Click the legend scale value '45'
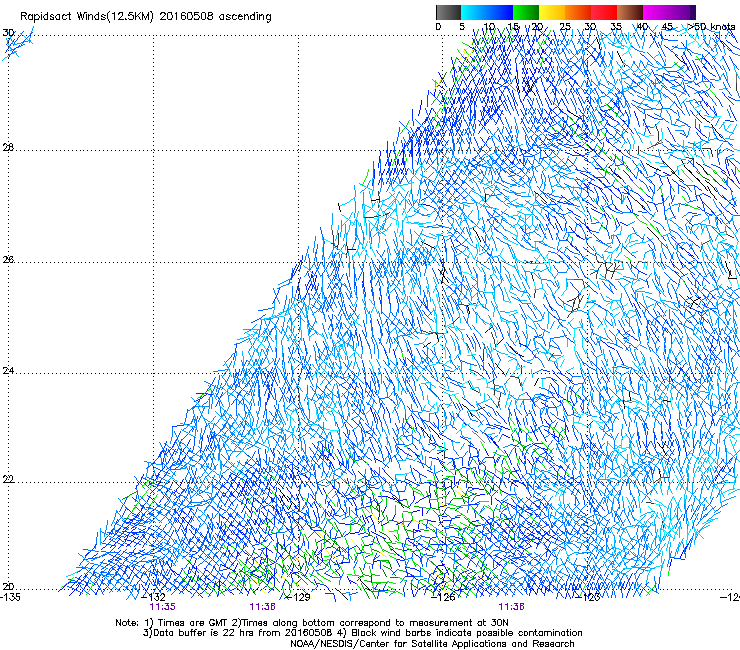Image resolution: width=740 pixels, height=650 pixels. click(667, 27)
